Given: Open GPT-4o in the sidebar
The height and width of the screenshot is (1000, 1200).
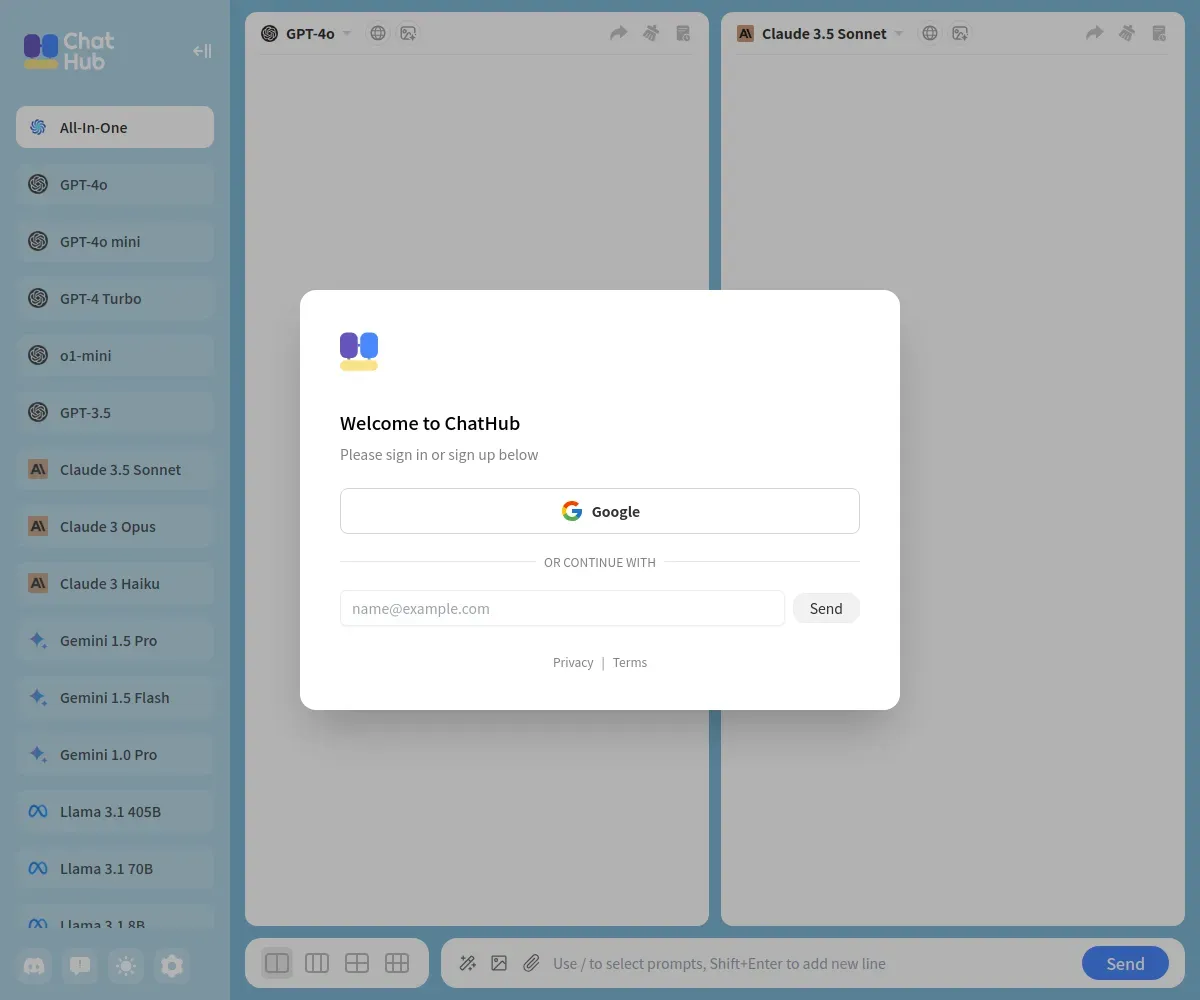Looking at the screenshot, I should click(x=115, y=184).
